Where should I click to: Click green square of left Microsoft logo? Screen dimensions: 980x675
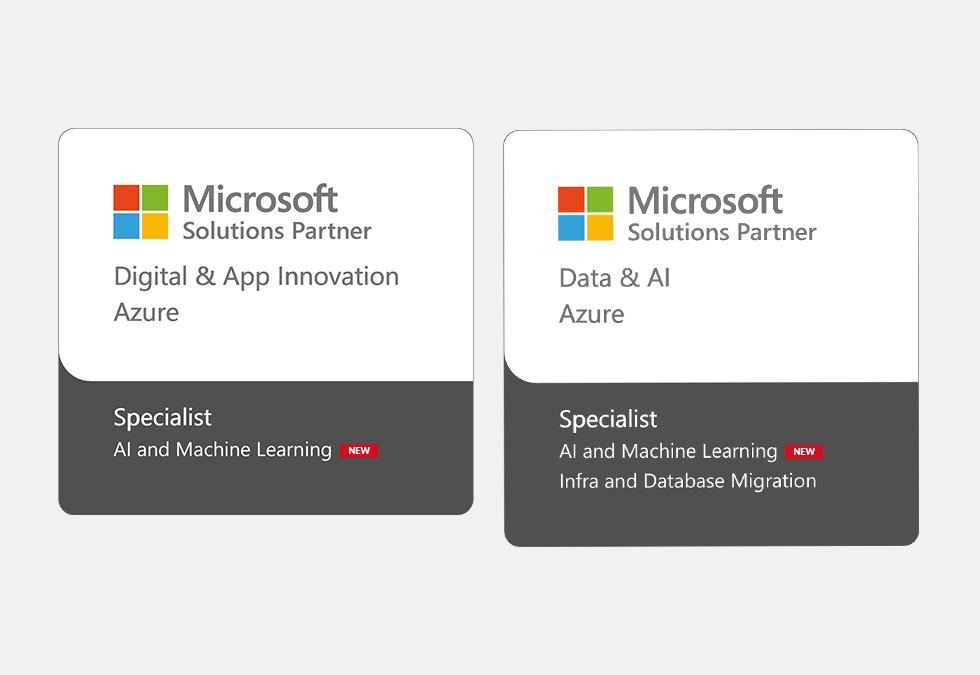[155, 198]
